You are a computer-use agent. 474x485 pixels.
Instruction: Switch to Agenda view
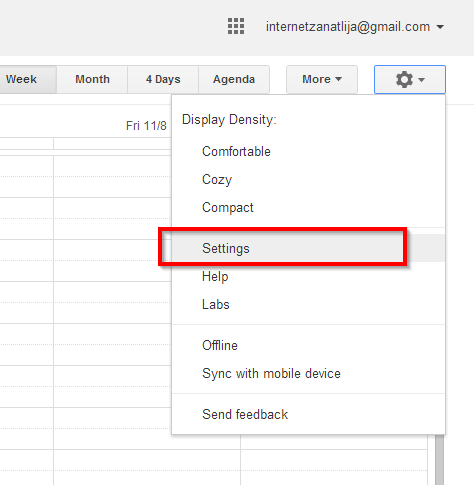point(234,79)
